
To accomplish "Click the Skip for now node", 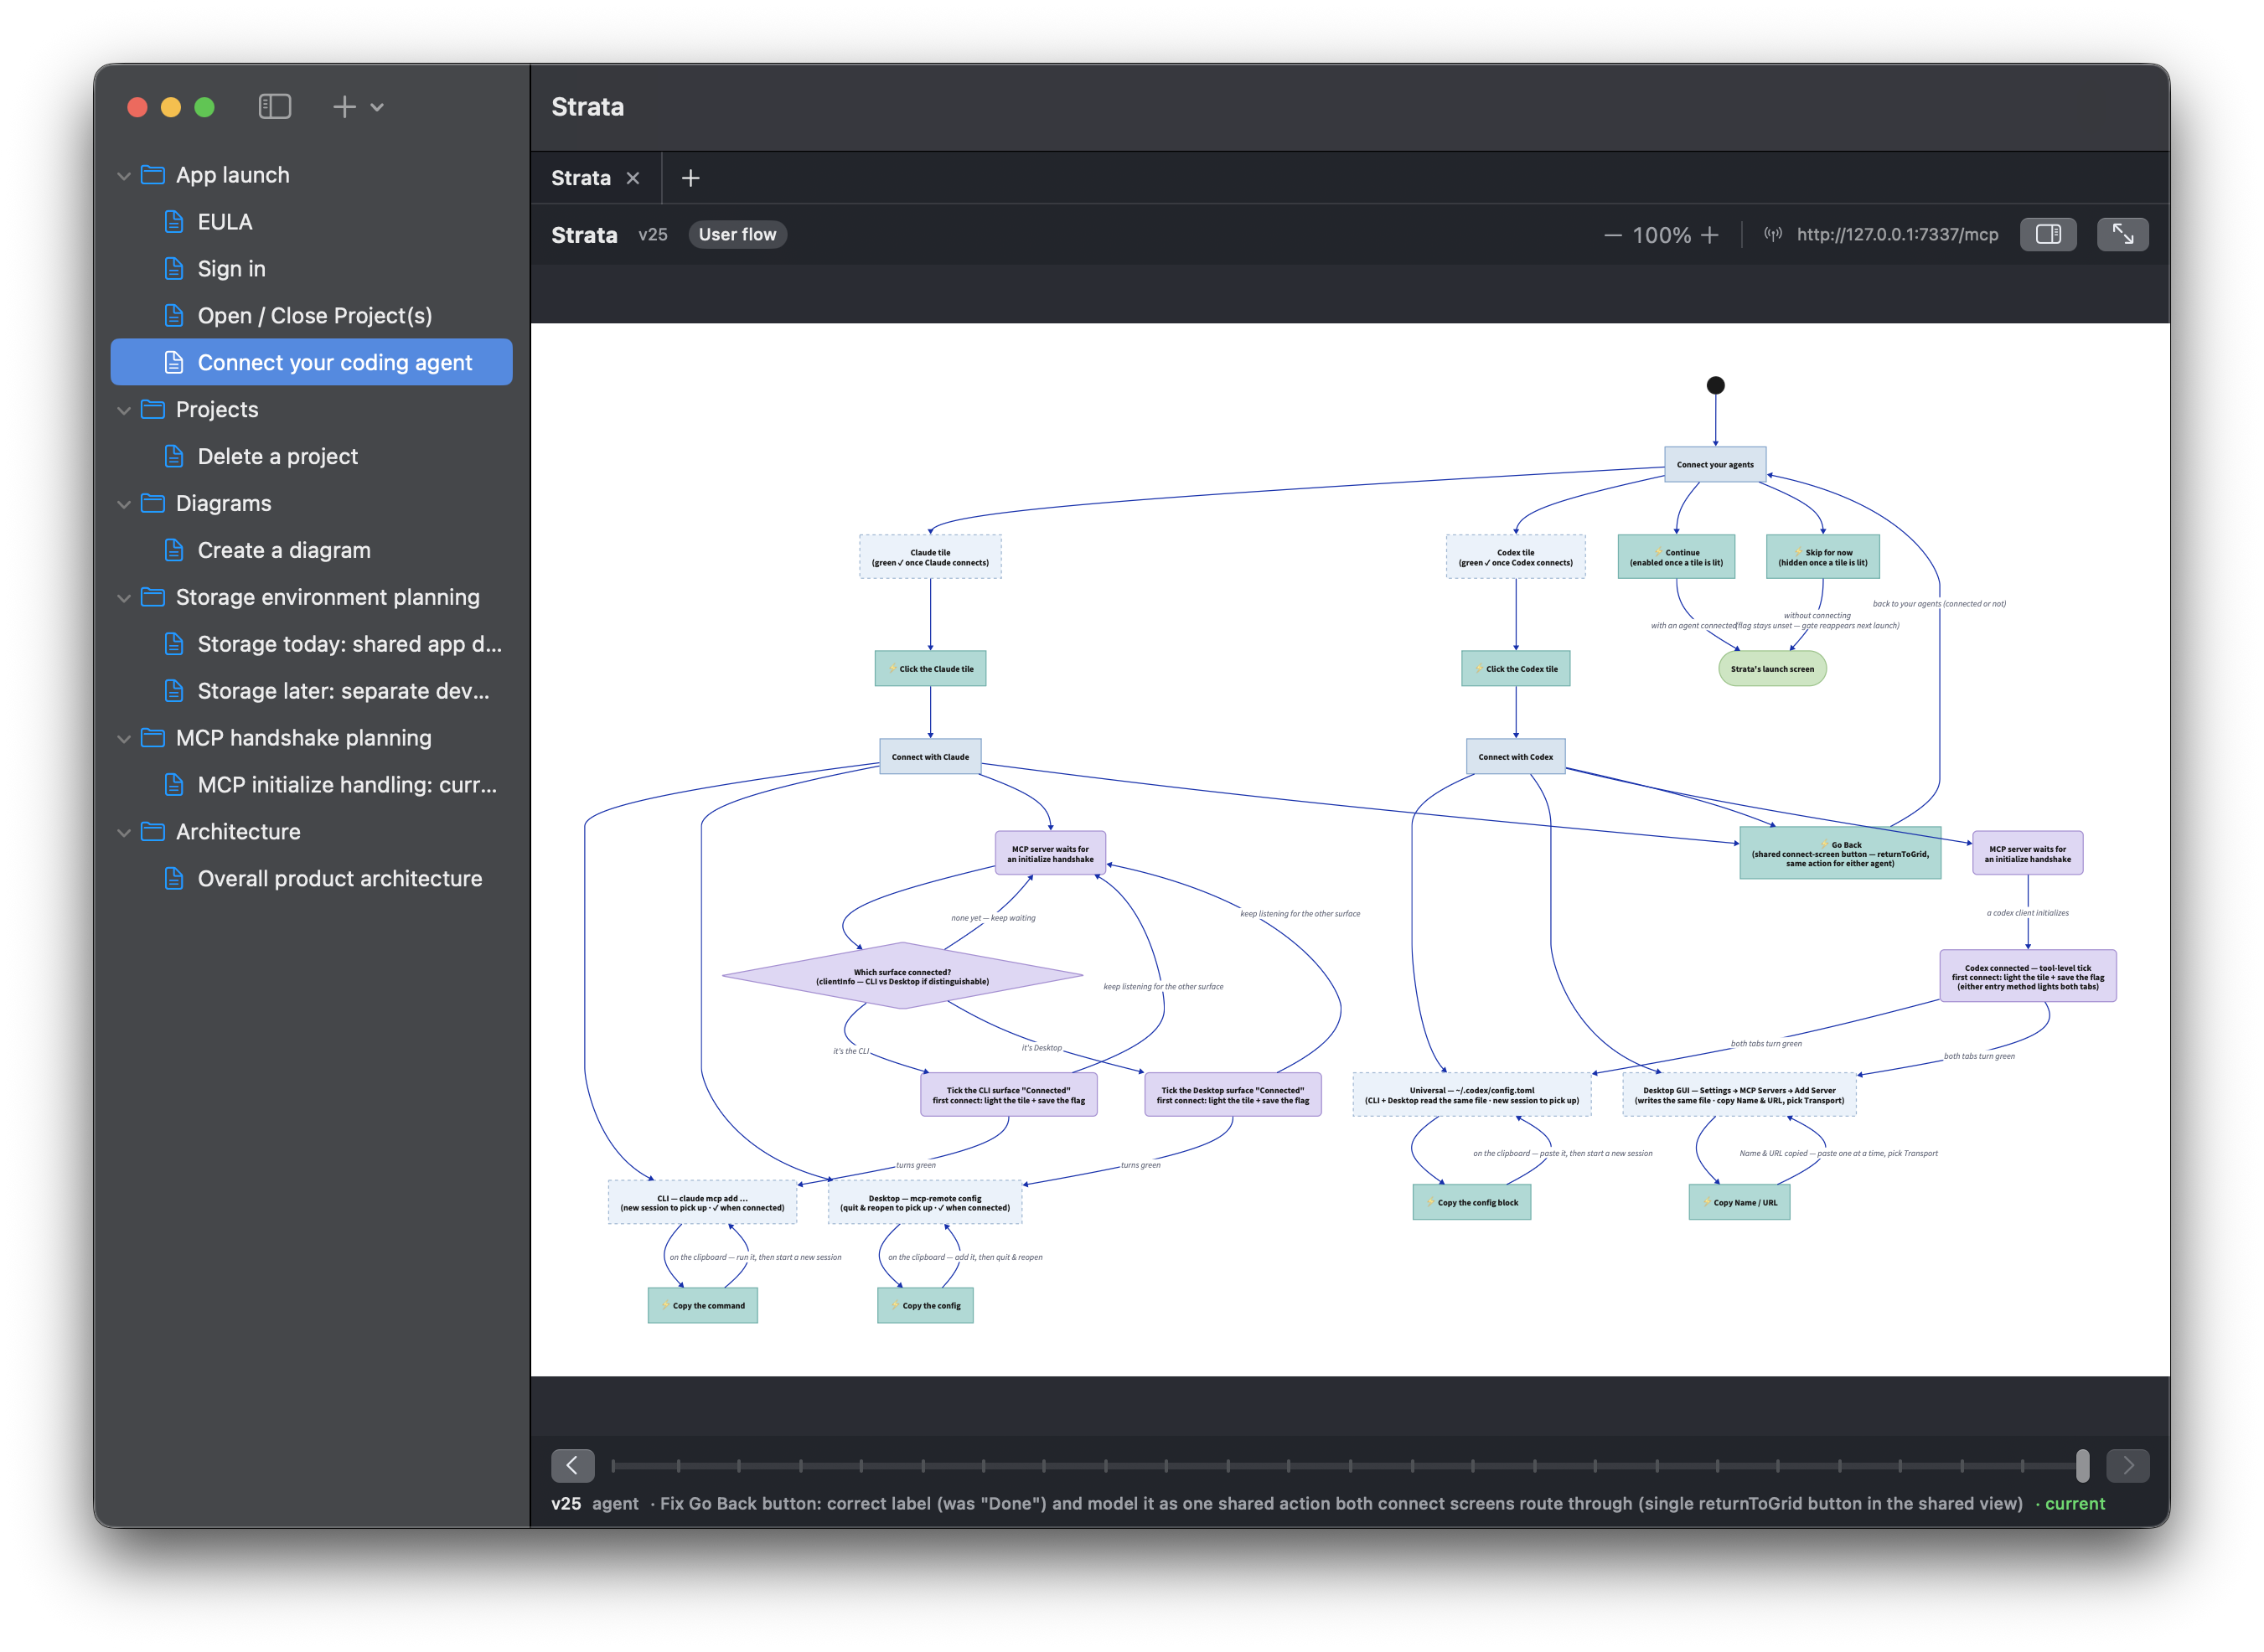I will [x=1822, y=557].
